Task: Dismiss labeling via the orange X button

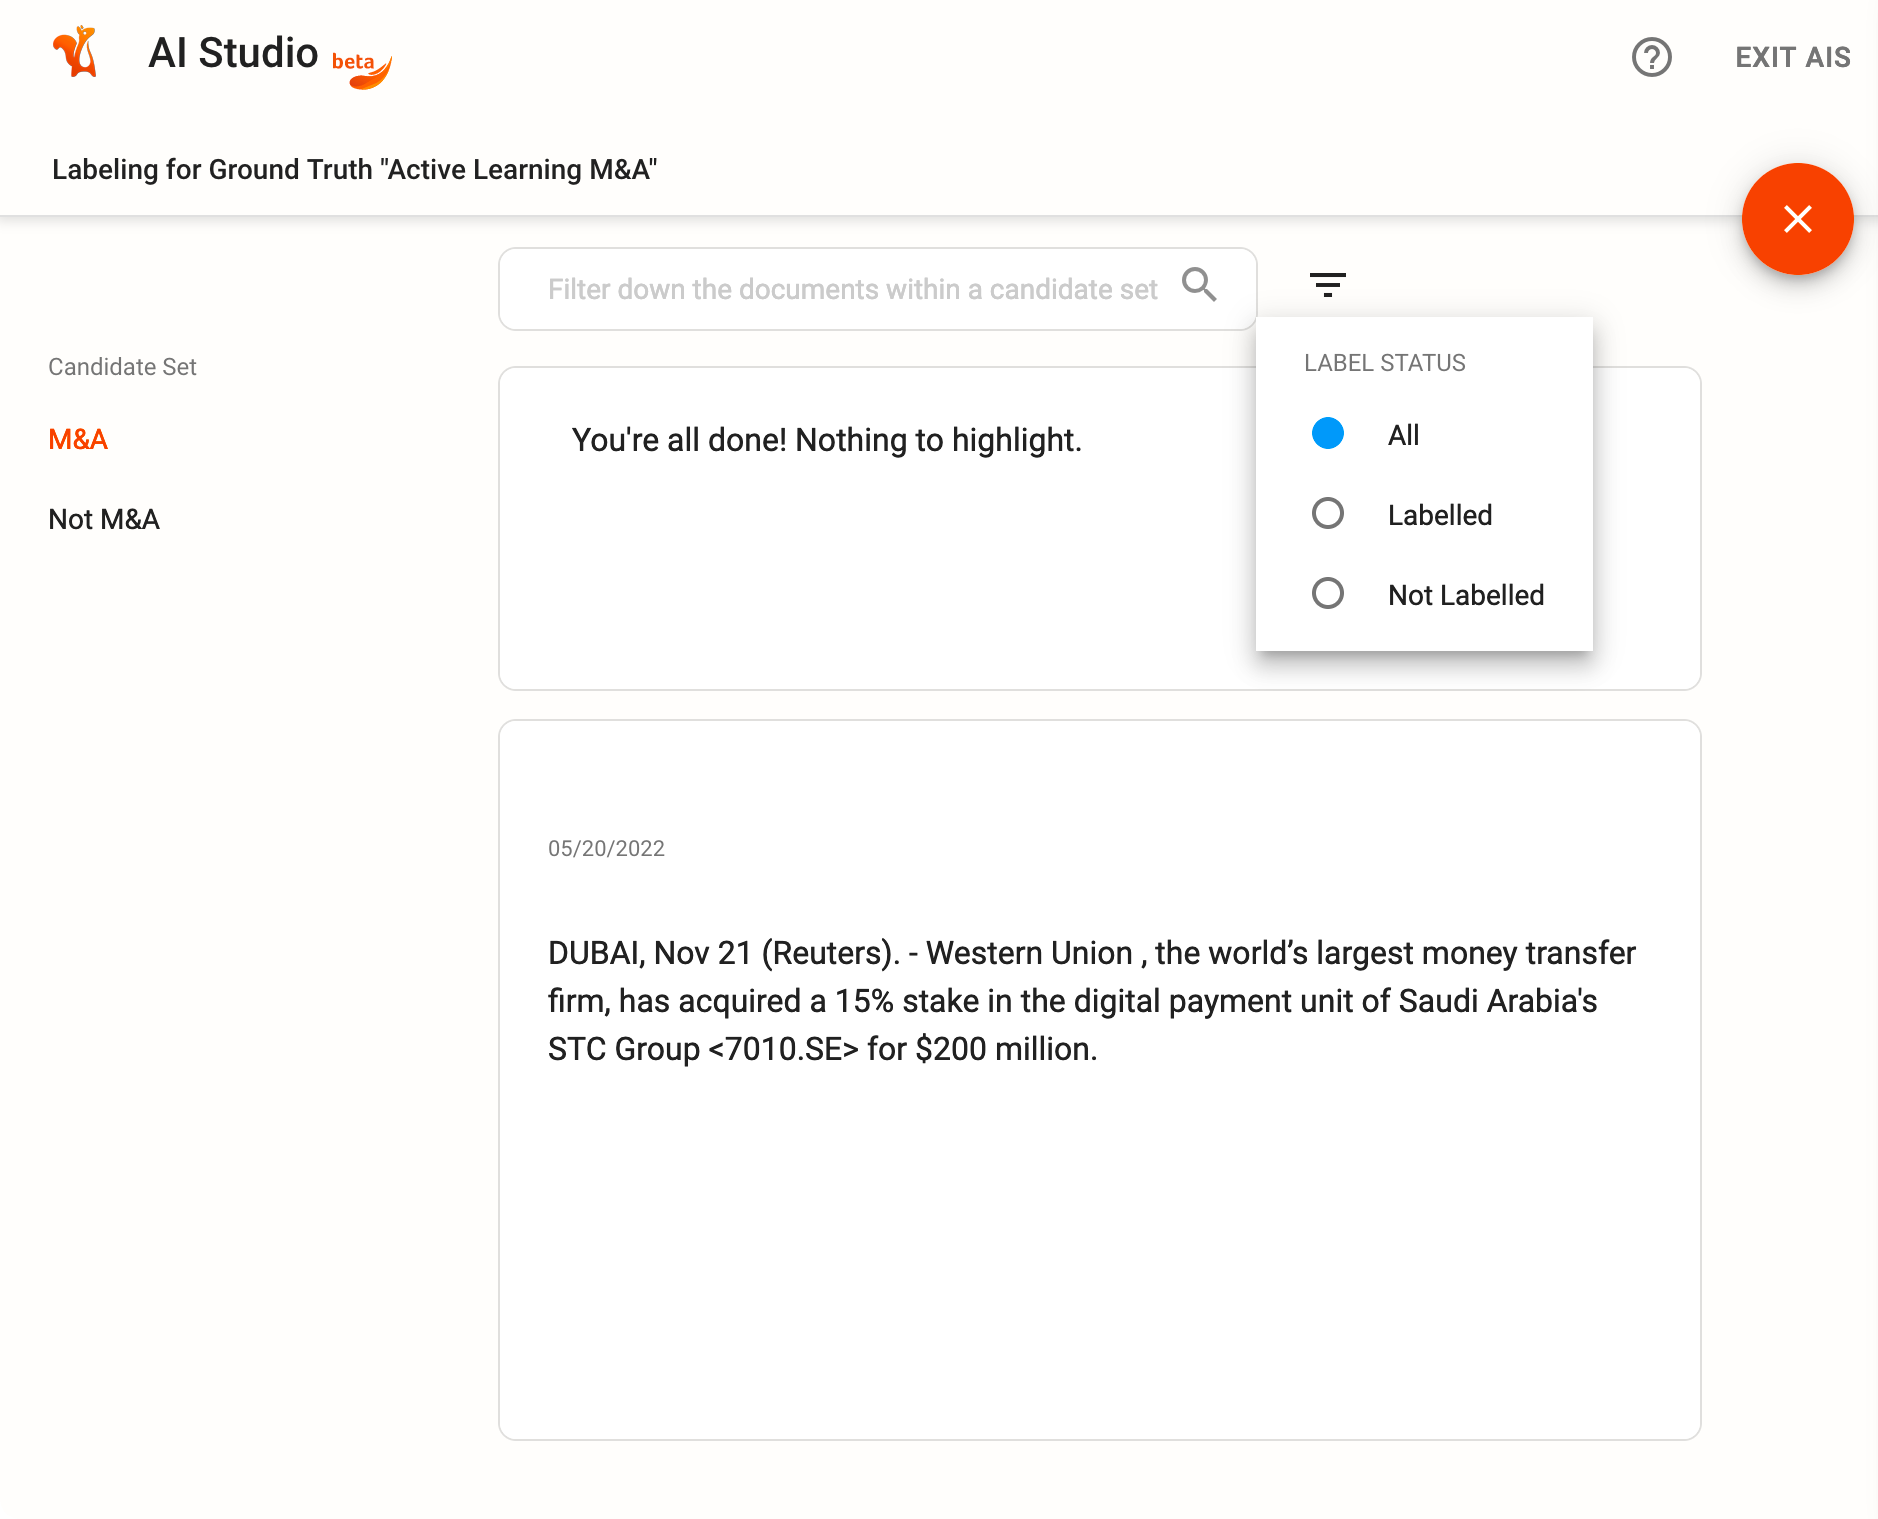Action: 1797,219
